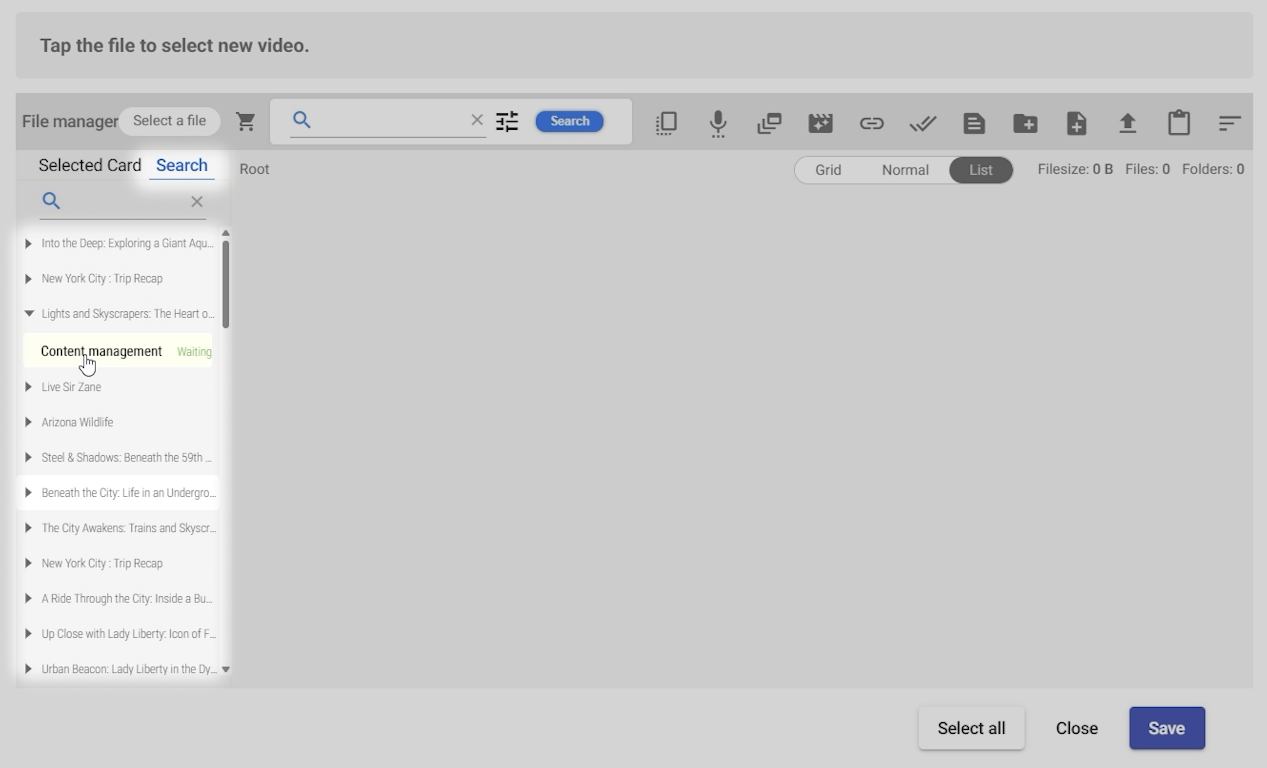The image size is (1267, 768).
Task: Collapse the Lights and Skyscrapers item
Action: tap(28, 314)
